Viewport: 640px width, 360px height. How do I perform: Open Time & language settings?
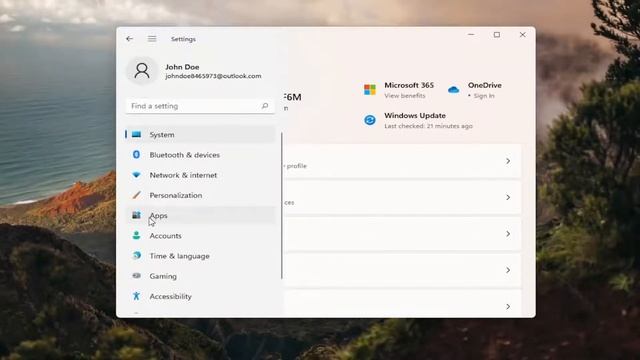pyautogui.click(x=200, y=256)
